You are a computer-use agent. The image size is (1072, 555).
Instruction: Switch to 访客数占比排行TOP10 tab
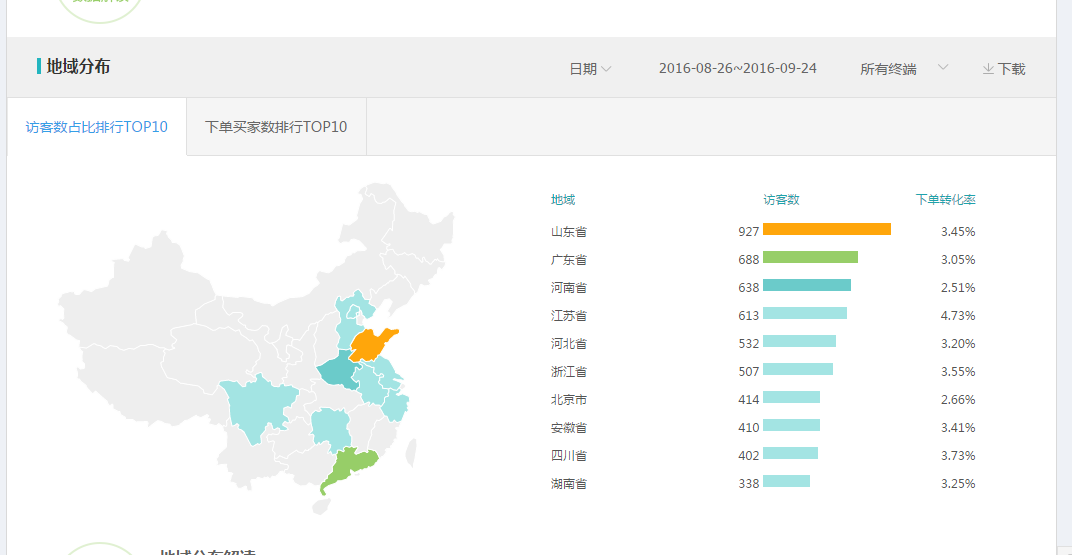[96, 127]
